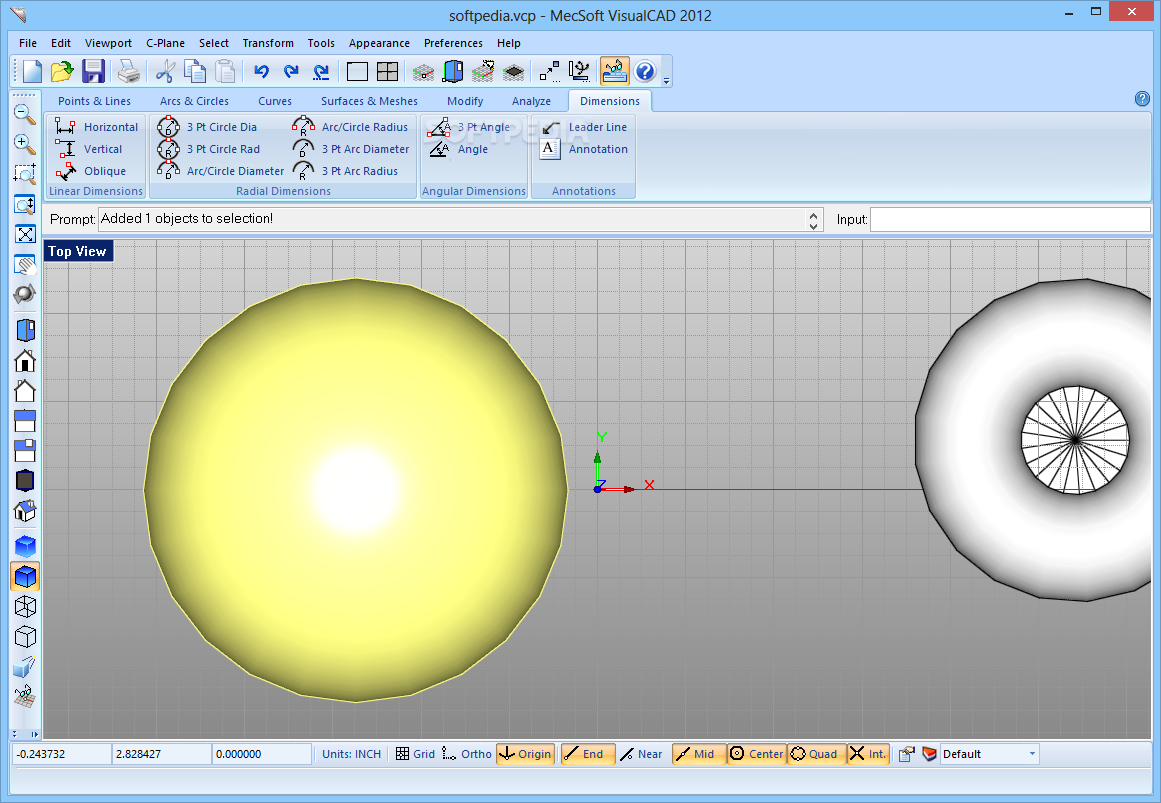The height and width of the screenshot is (803, 1161).
Task: Open the Preferences menu
Action: tap(453, 43)
